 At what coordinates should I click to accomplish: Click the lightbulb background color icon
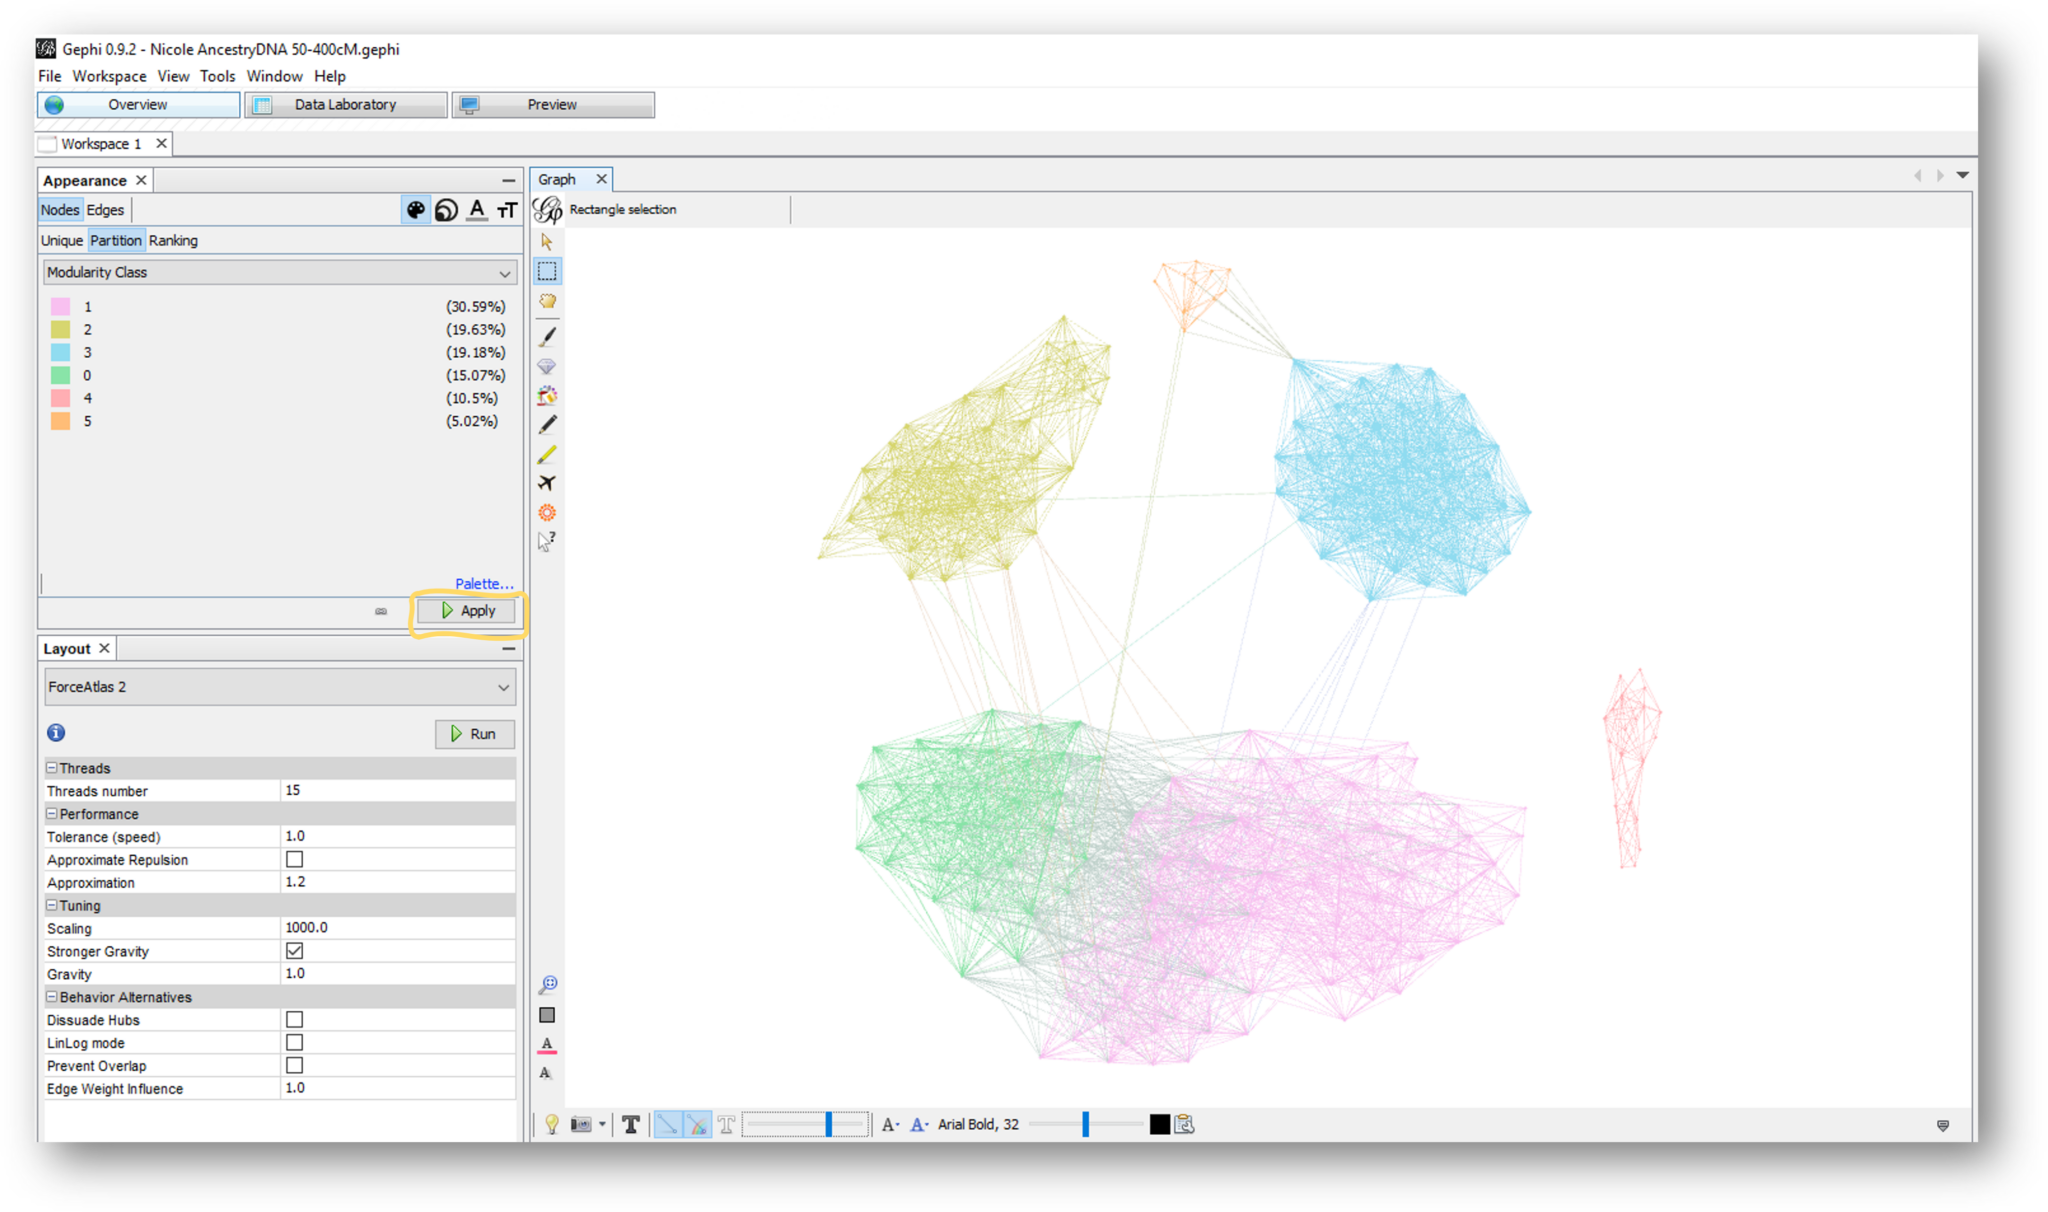tap(552, 1125)
